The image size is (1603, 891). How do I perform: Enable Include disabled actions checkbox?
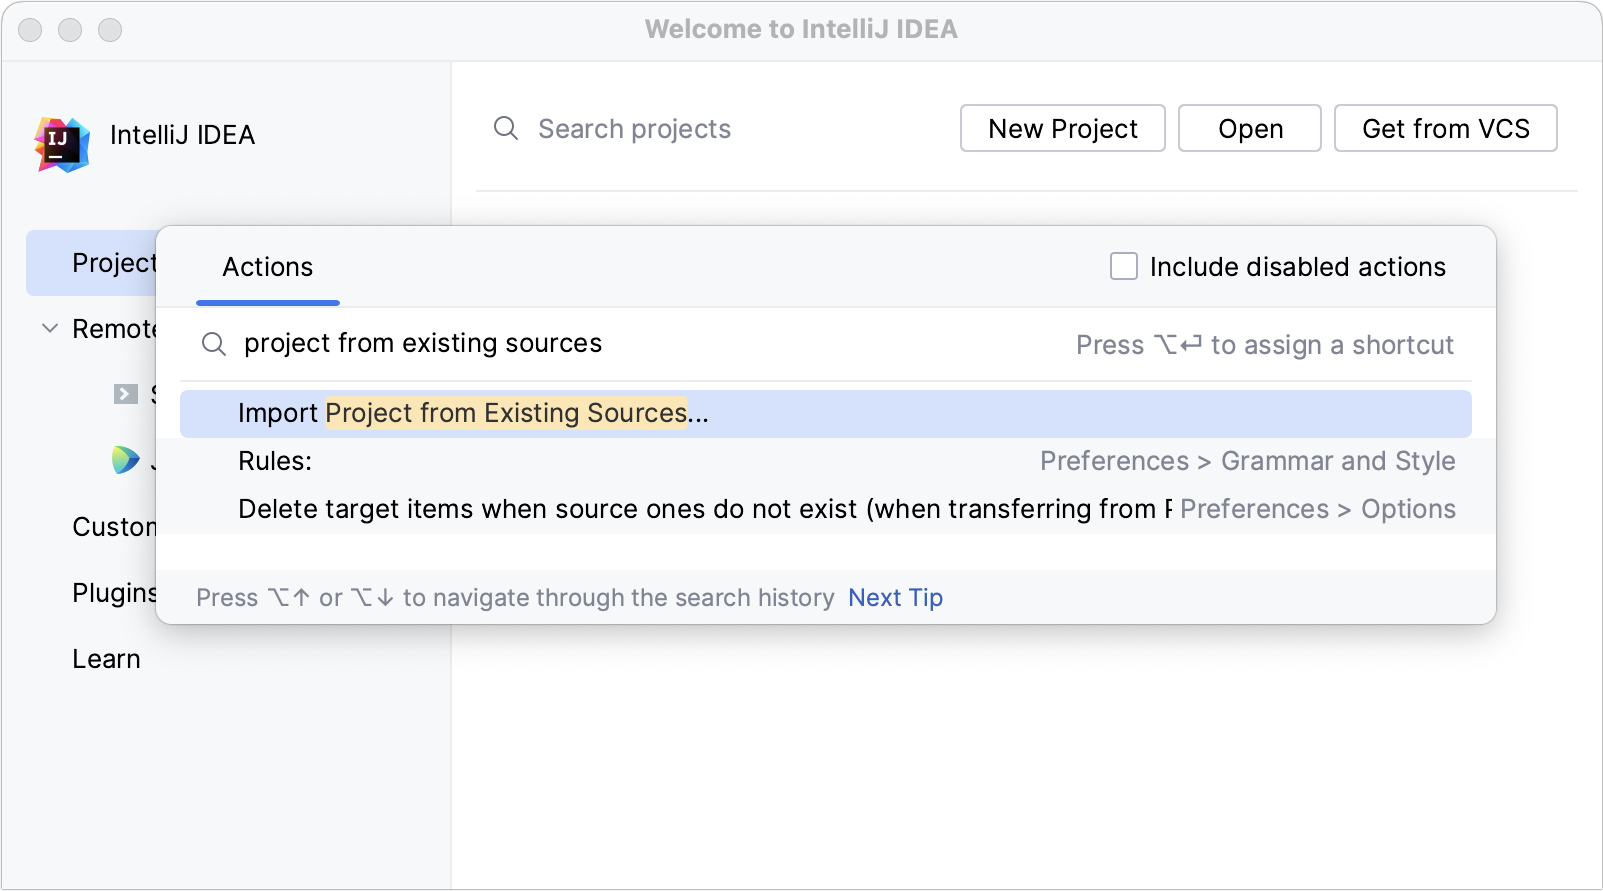click(x=1124, y=266)
